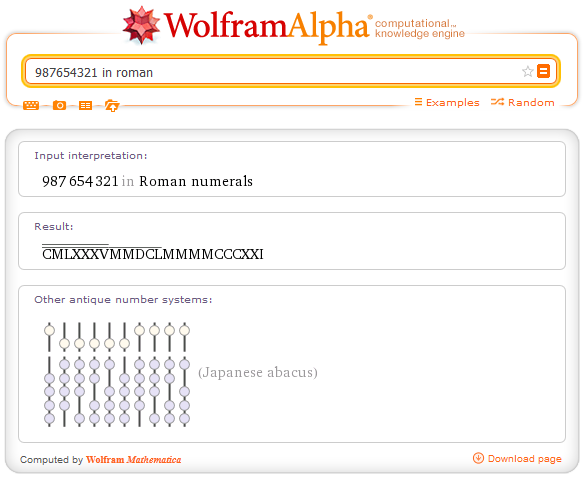Submit the query with the orange equals button
This screenshot has height=481, width=588.
click(543, 71)
